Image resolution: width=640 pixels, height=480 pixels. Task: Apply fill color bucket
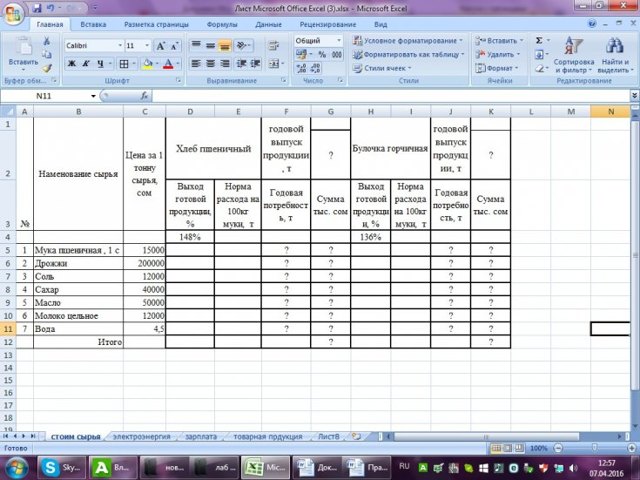(148, 64)
